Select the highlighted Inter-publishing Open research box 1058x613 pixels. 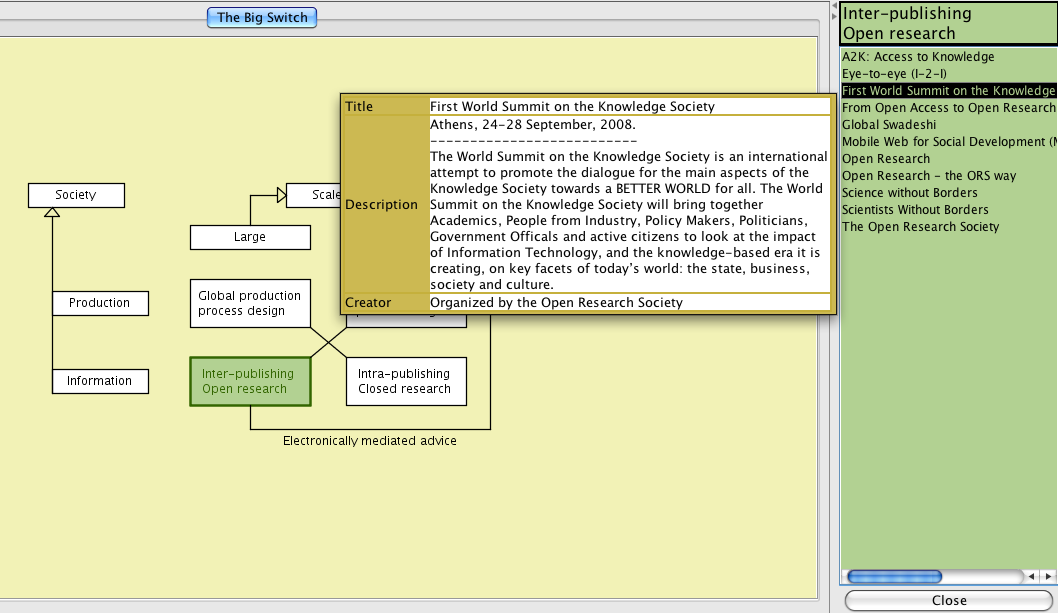click(250, 381)
